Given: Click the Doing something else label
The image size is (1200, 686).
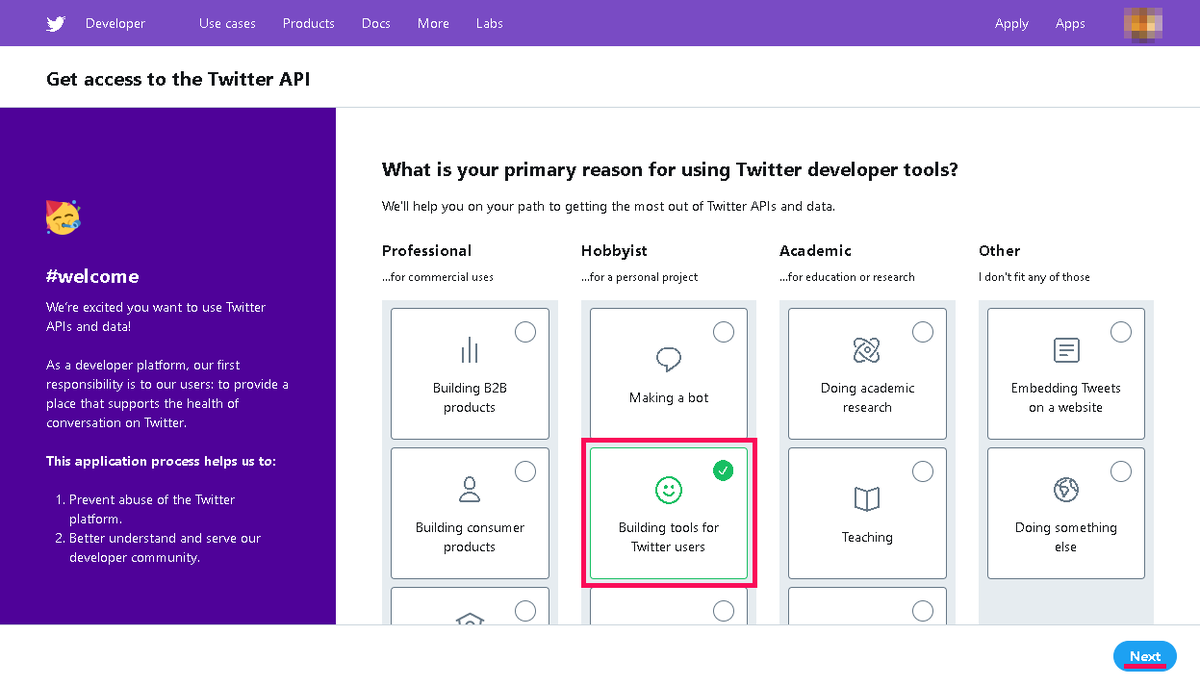Looking at the screenshot, I should click(x=1066, y=537).
